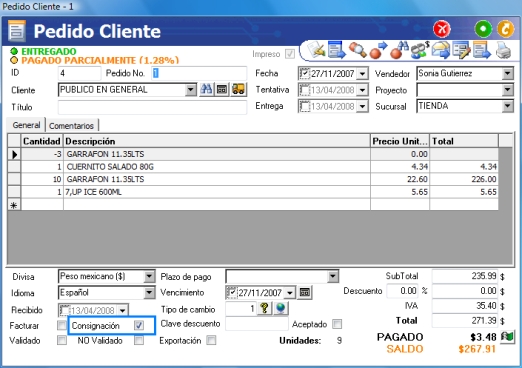522x368 pixels.
Task: Click the delivery truck icon beside Cliente
Action: (x=238, y=89)
